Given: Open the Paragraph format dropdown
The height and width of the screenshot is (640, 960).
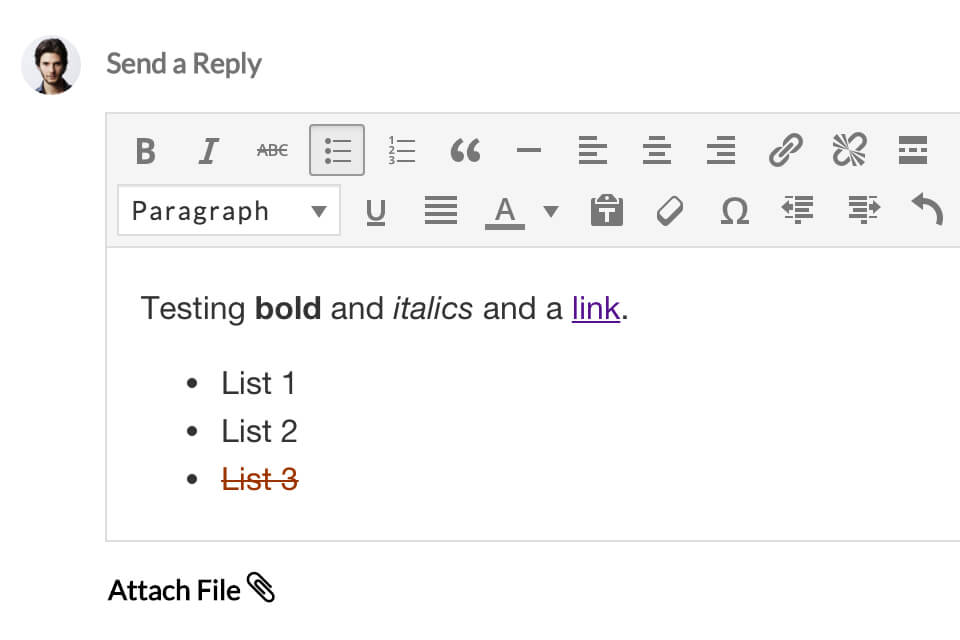Looking at the screenshot, I should (229, 211).
